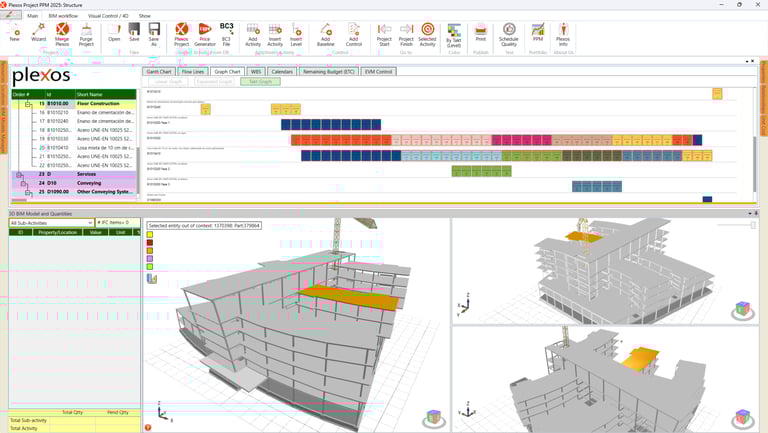This screenshot has height=433, width=768.
Task: Open the Calendars tab
Action: pyautogui.click(x=282, y=72)
